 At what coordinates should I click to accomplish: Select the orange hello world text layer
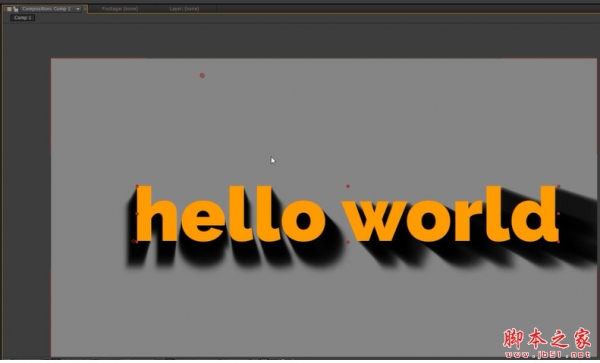(347, 214)
